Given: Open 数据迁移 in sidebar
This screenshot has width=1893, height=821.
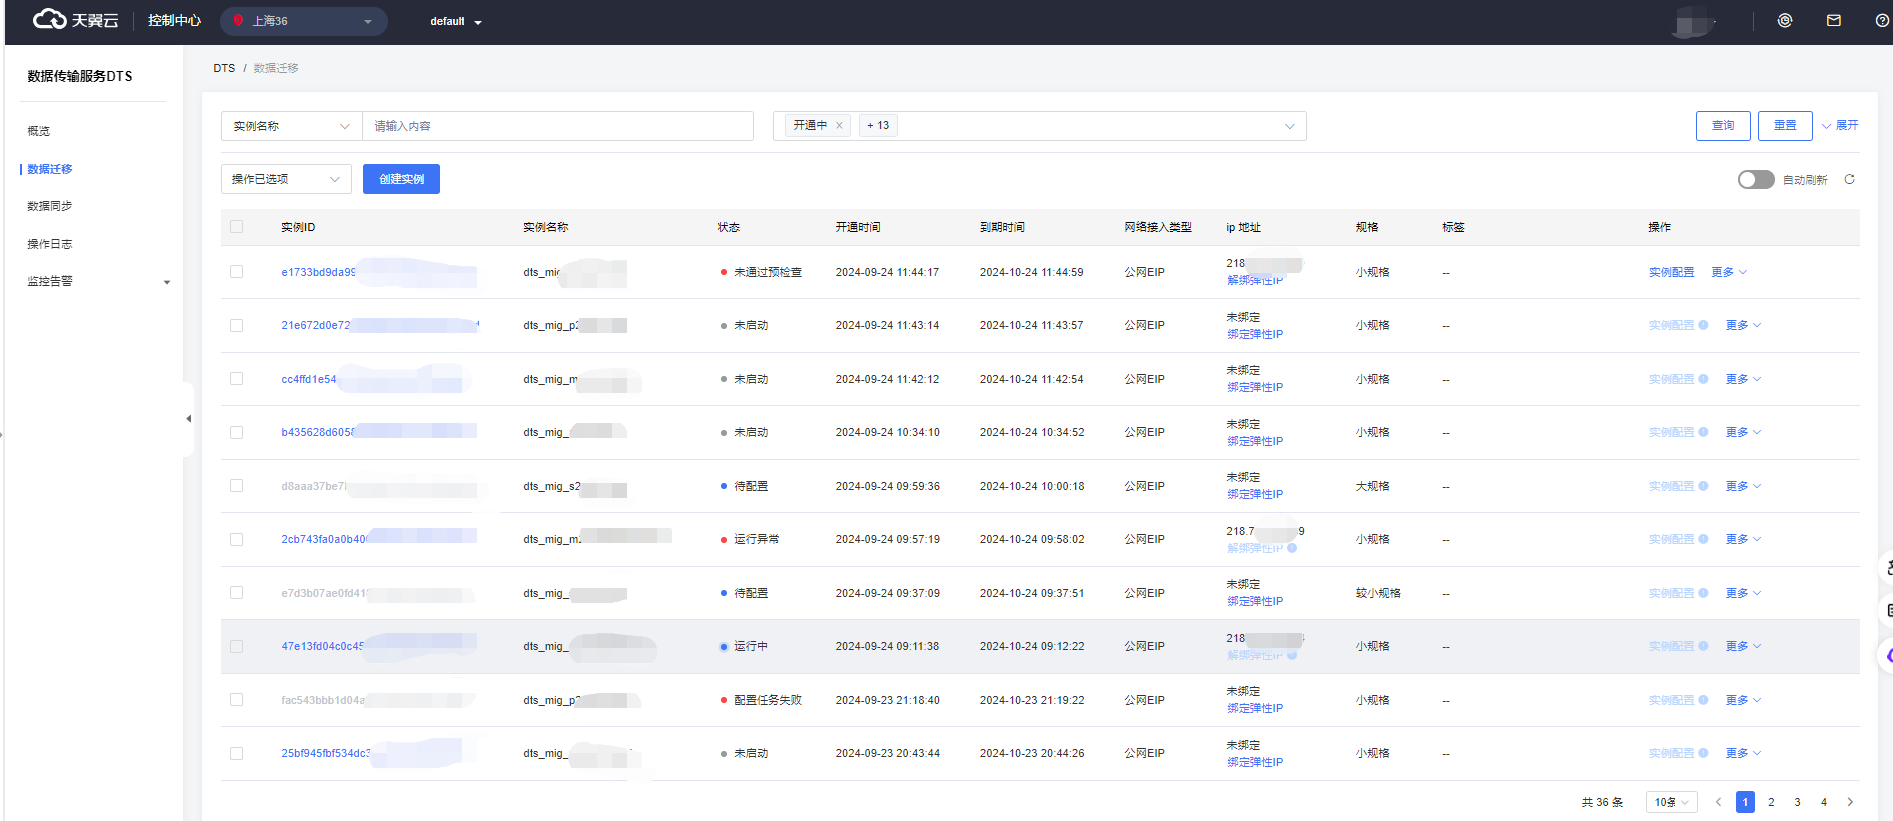Looking at the screenshot, I should click(50, 169).
